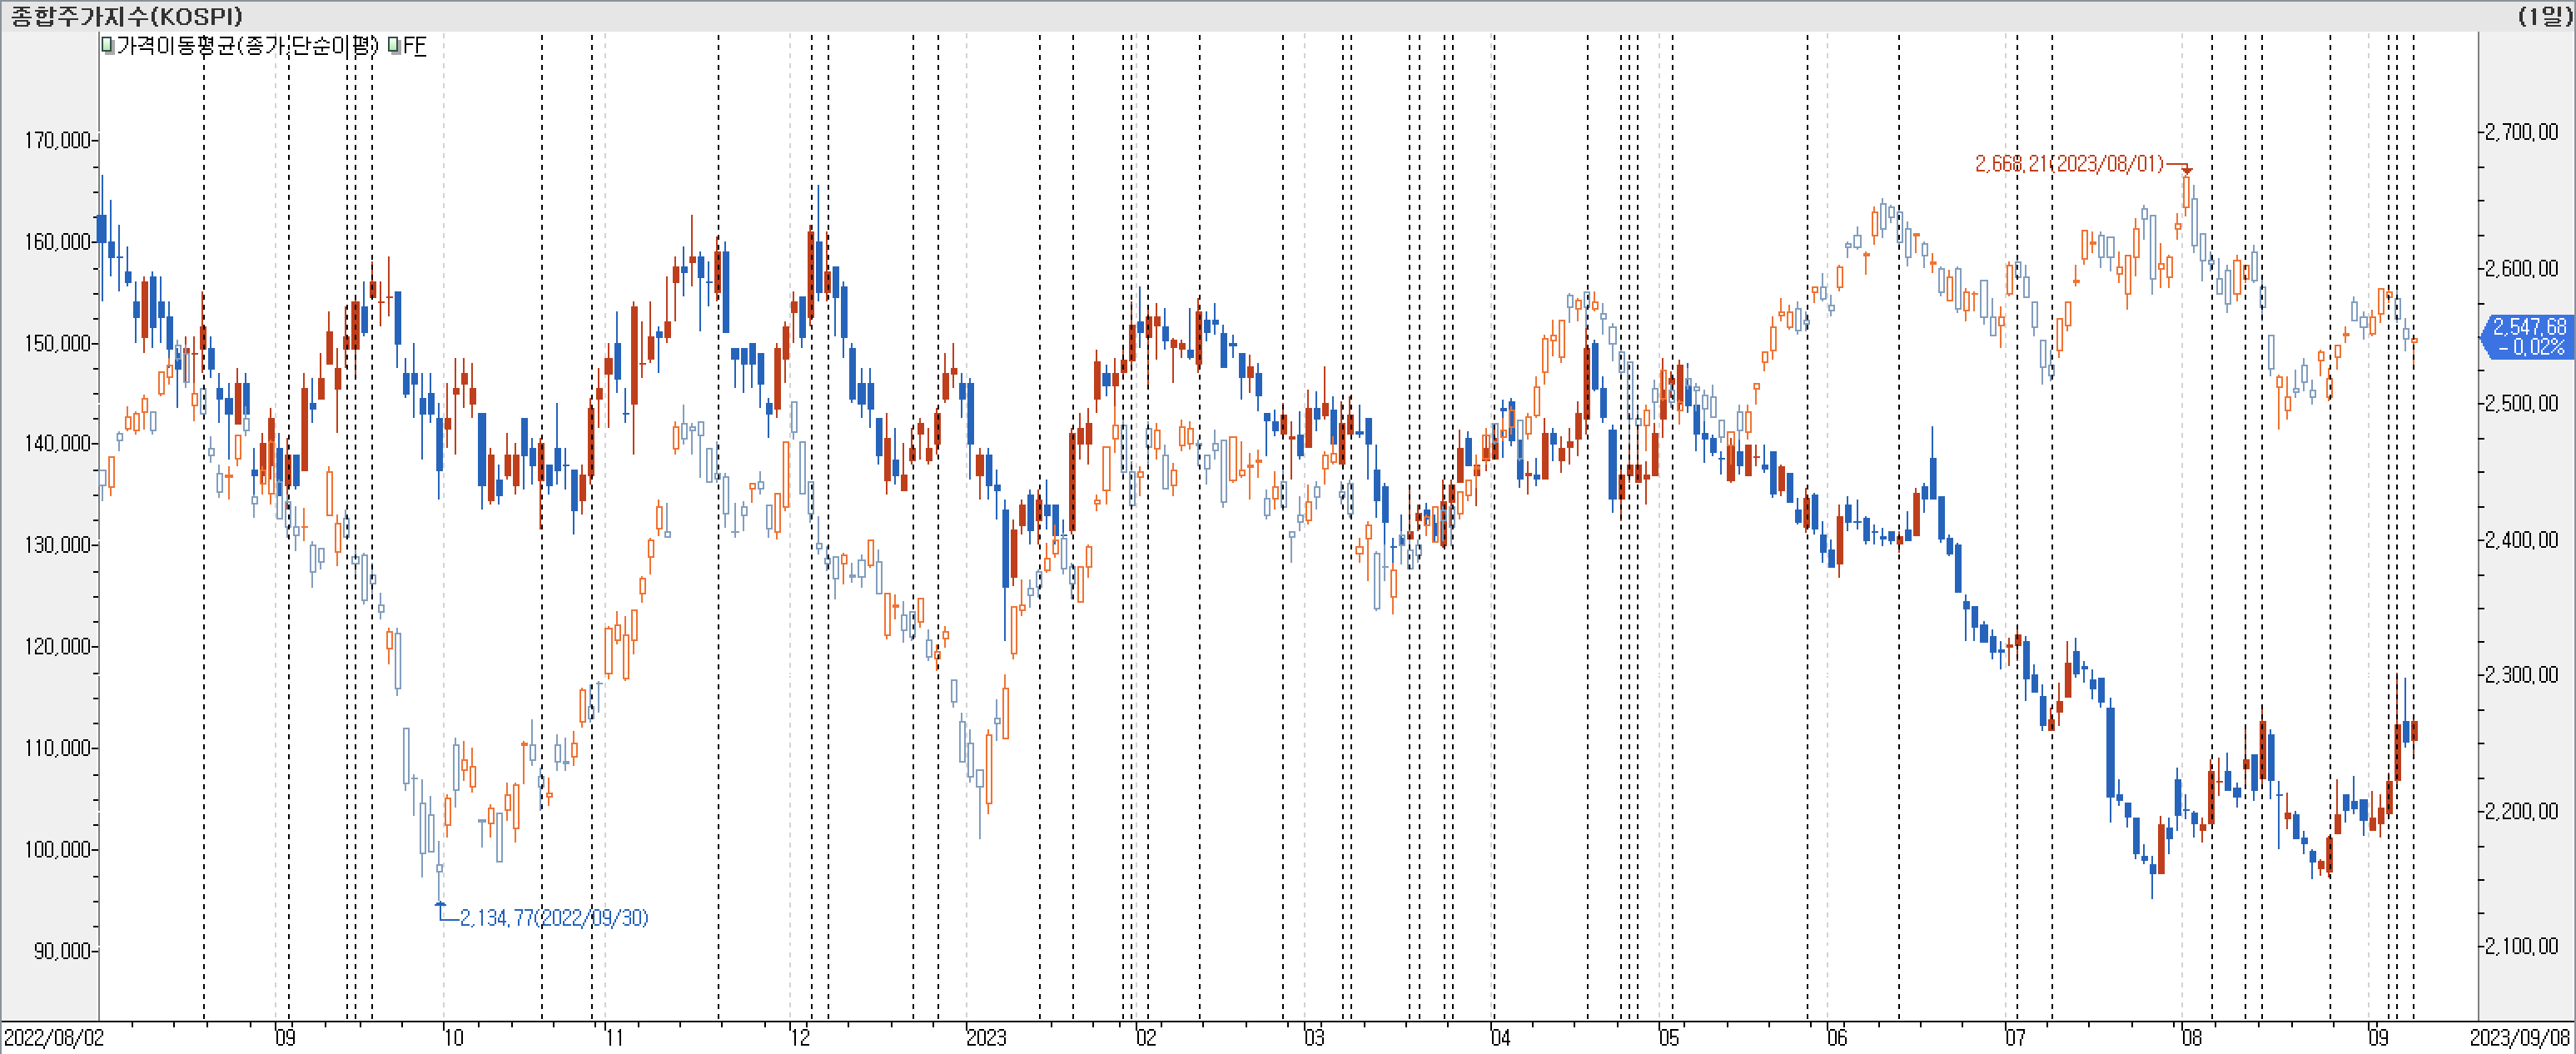The height and width of the screenshot is (1054, 2576).
Task: Click the 2022/08/02 start date label
Action: (x=53, y=1037)
